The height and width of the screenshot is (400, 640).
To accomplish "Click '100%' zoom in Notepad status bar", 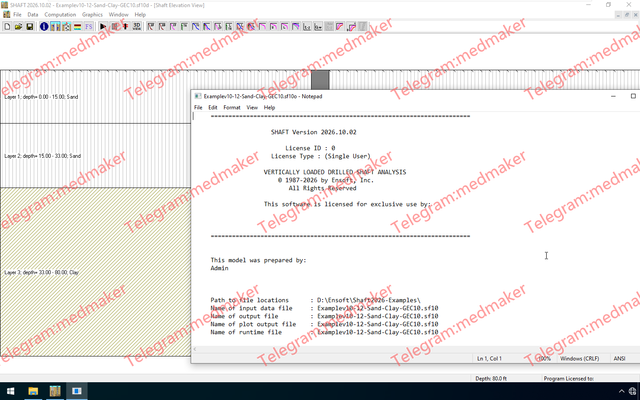I will pos(544,358).
